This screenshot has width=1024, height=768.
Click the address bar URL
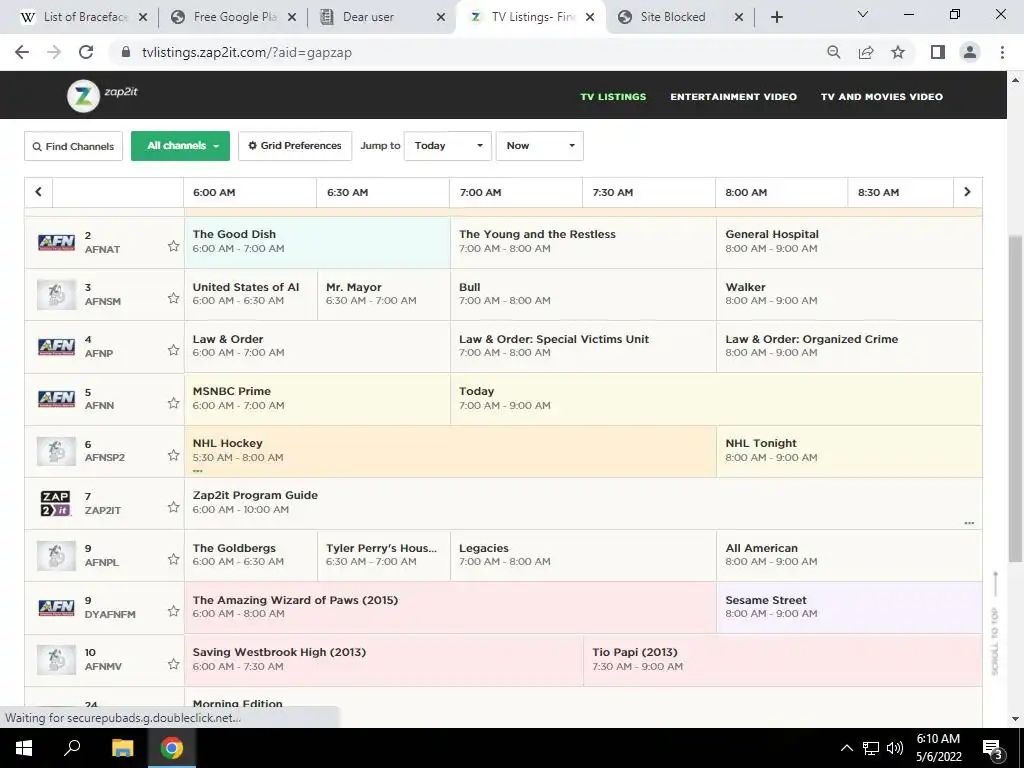coord(247,52)
